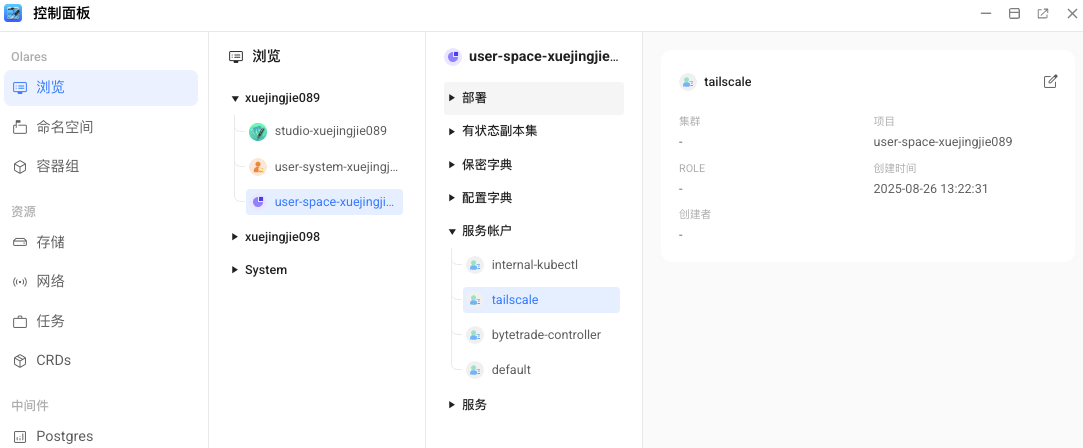
Task: Expand the System tree node
Action: [235, 270]
